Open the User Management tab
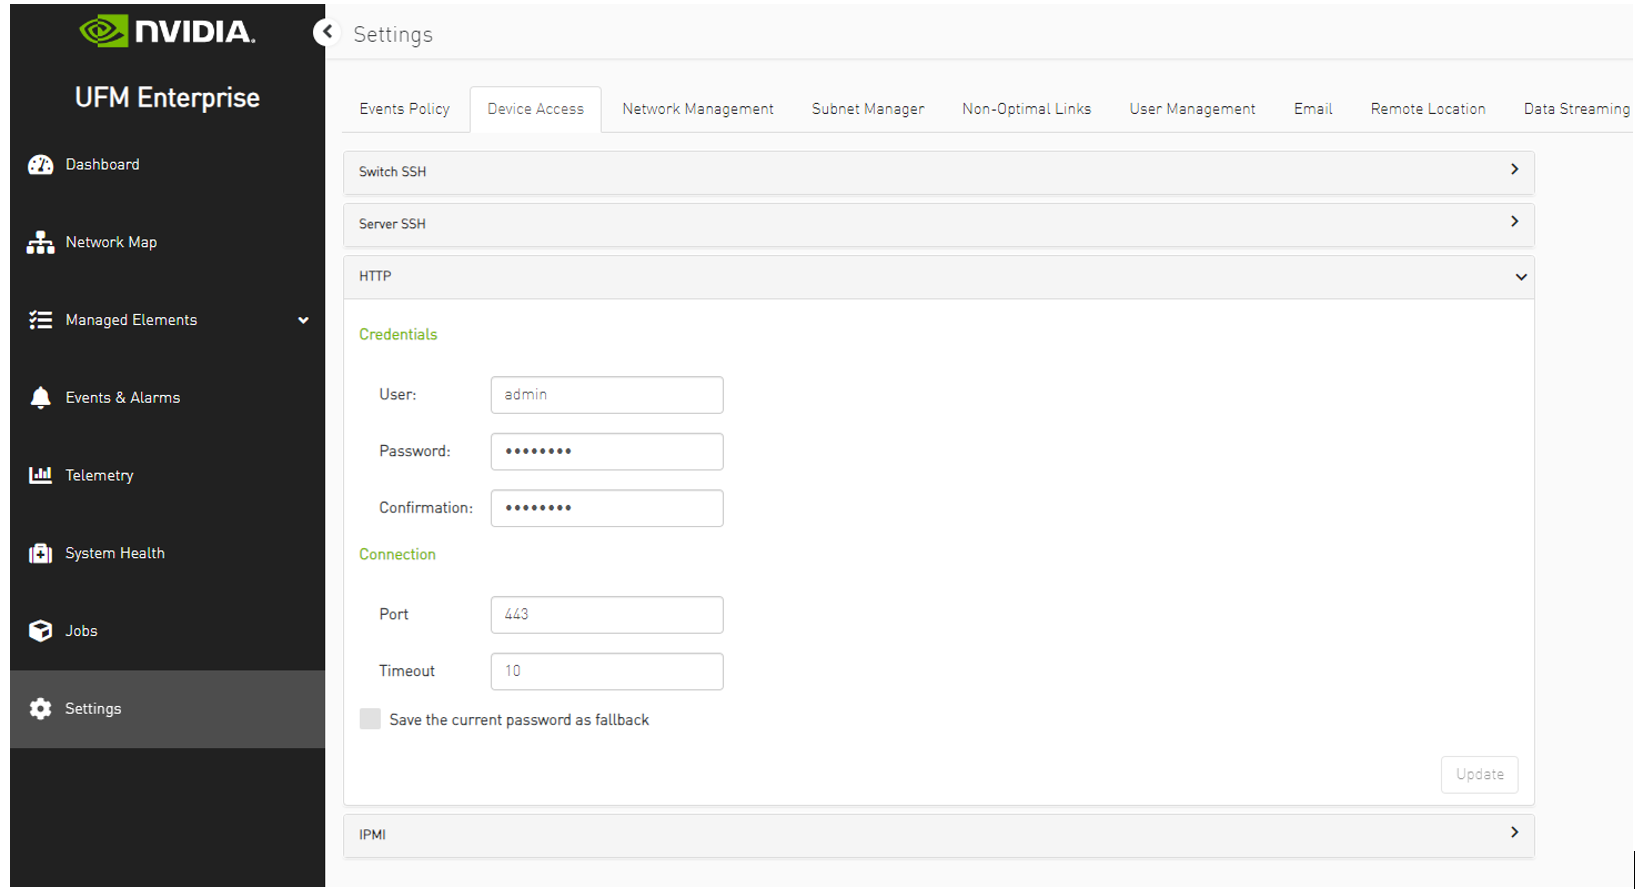Image resolution: width=1635 pixels, height=893 pixels. coord(1192,109)
